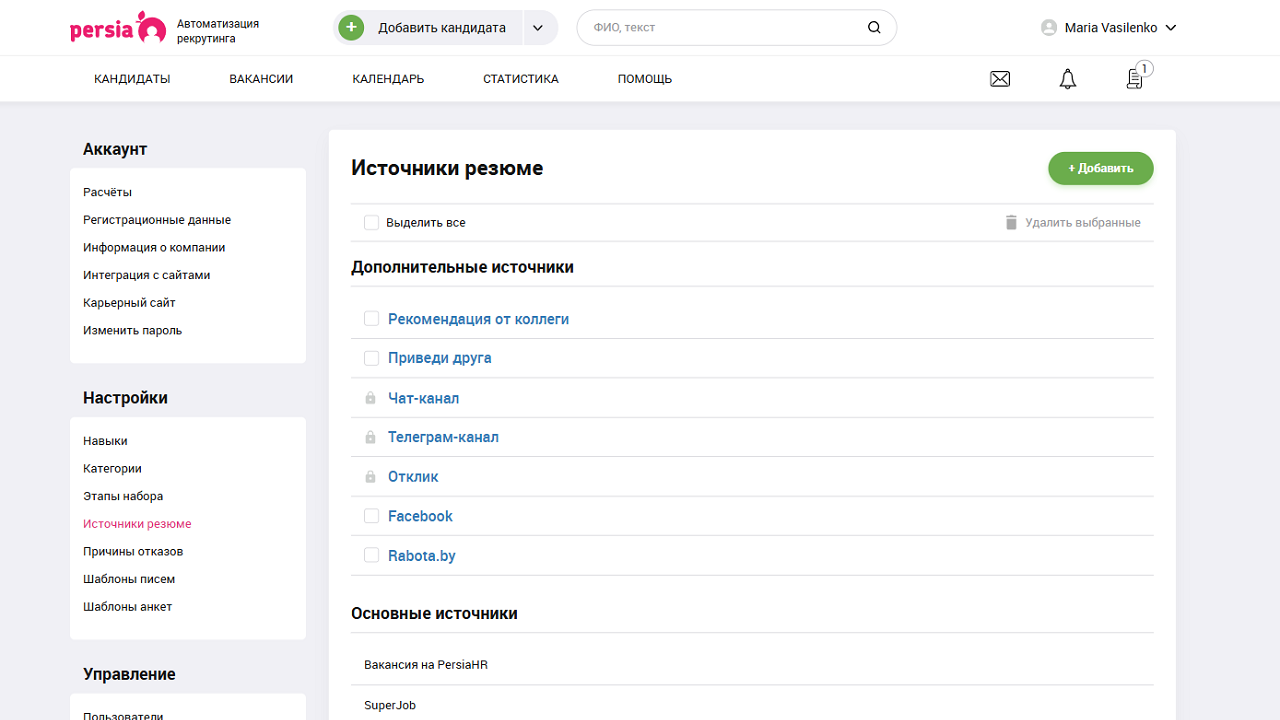This screenshot has width=1280, height=720.
Task: Click the green plus on Добавить кандидата
Action: coord(350,28)
